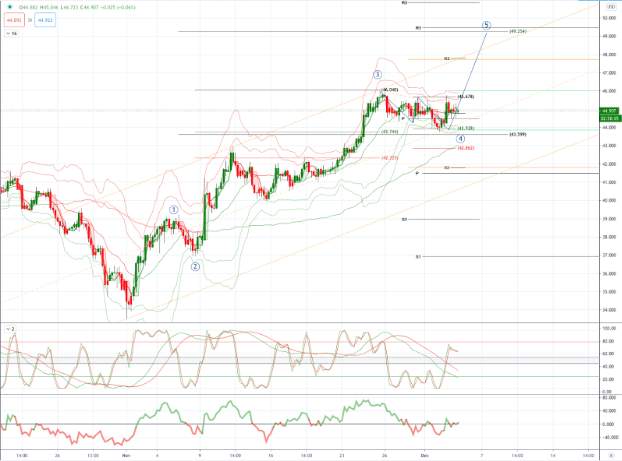622x461 pixels.
Task: Click the 50.000 price axis label
Action: tap(609, 18)
